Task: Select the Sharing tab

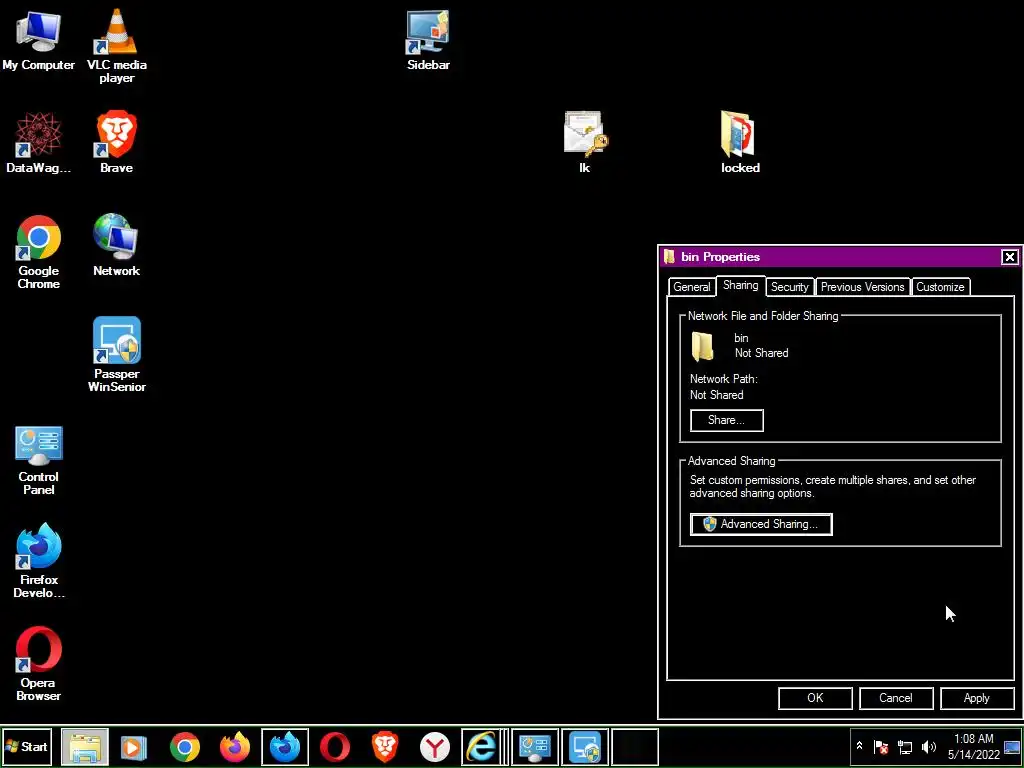Action: click(741, 285)
